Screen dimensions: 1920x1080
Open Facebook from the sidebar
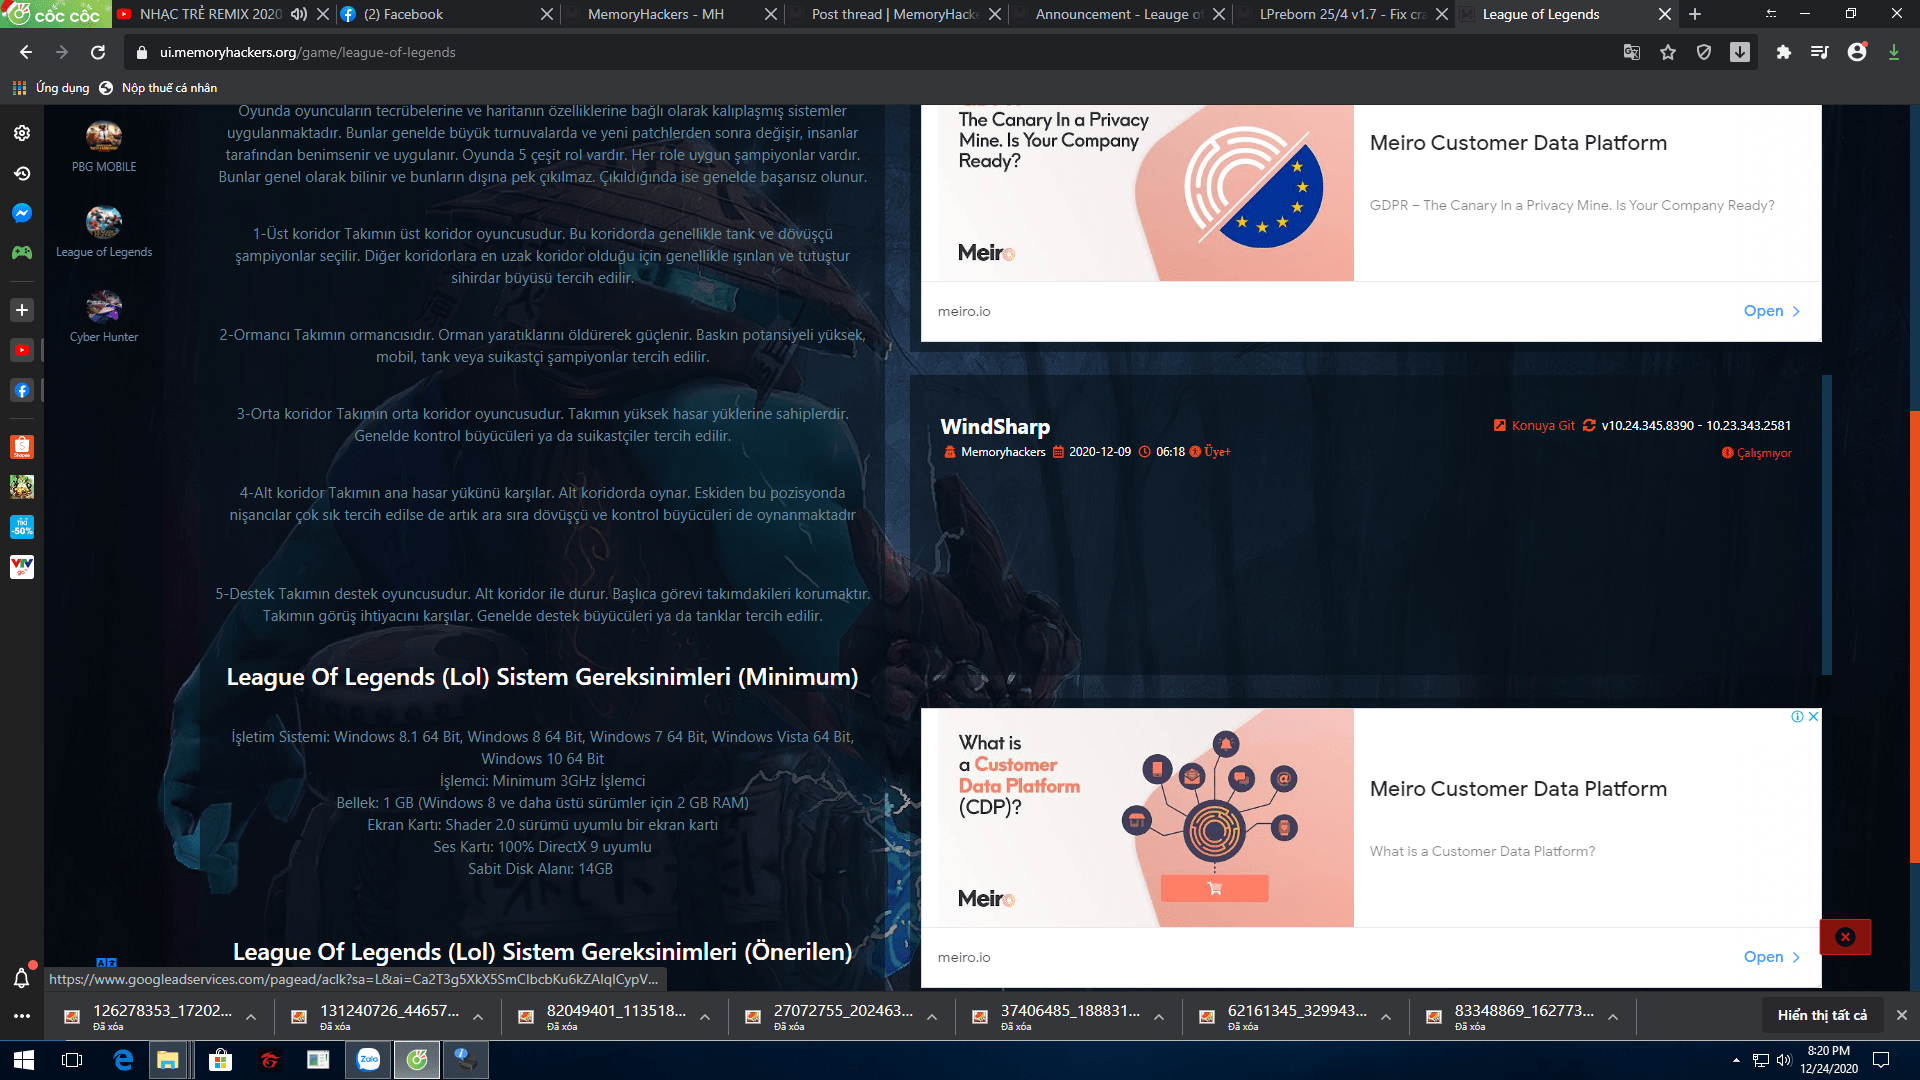pos(22,390)
